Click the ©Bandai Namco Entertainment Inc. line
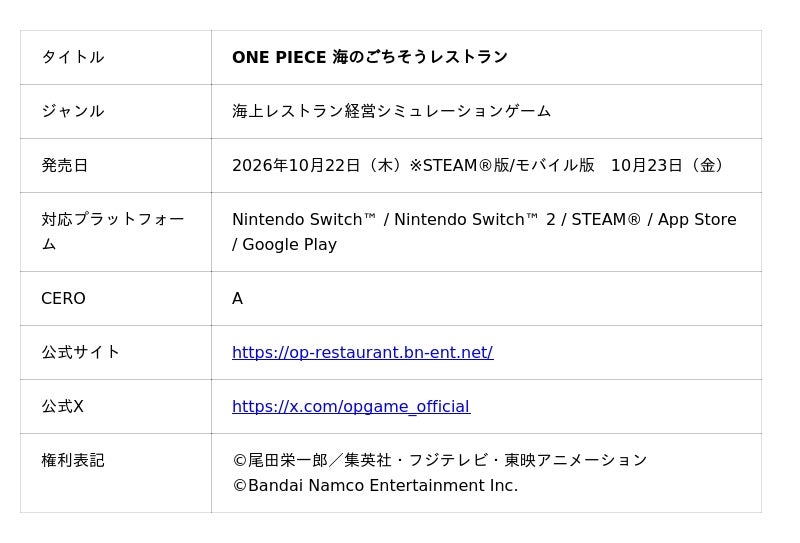Image resolution: width=800 pixels, height=543 pixels. 375,485
